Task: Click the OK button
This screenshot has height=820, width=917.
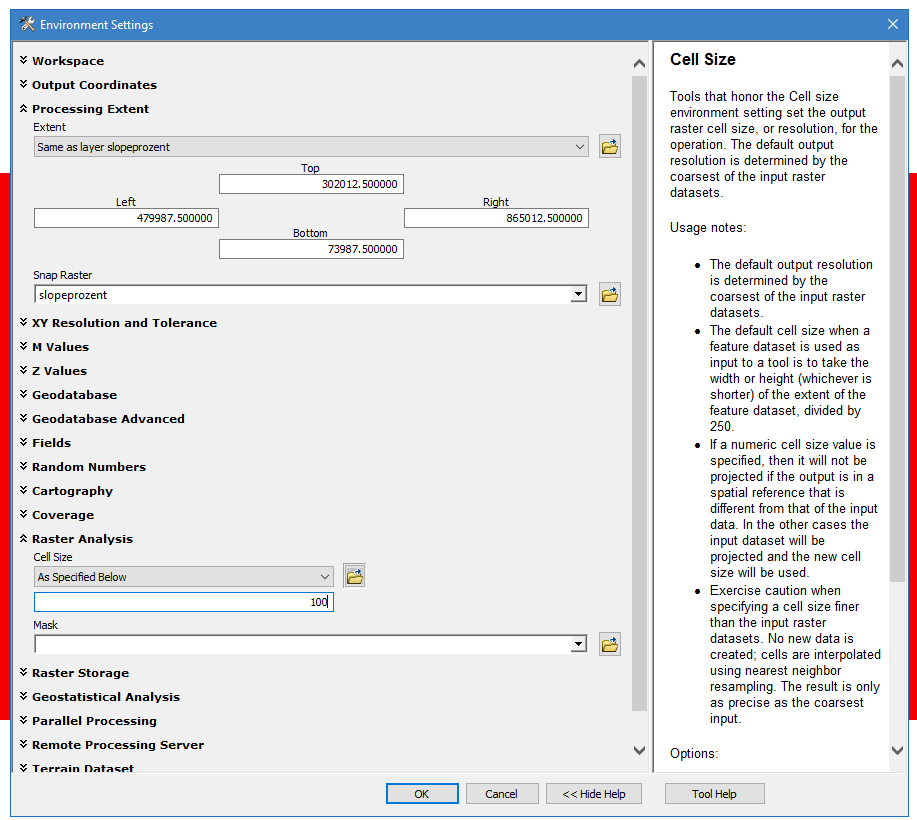Action: click(421, 794)
